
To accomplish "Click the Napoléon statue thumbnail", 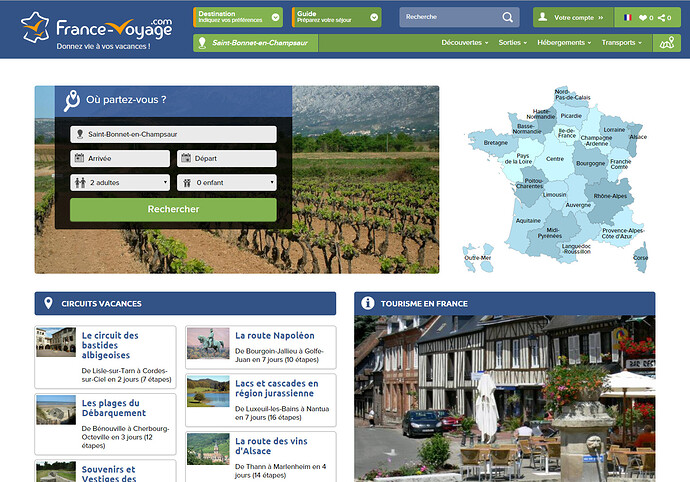I will coord(208,343).
